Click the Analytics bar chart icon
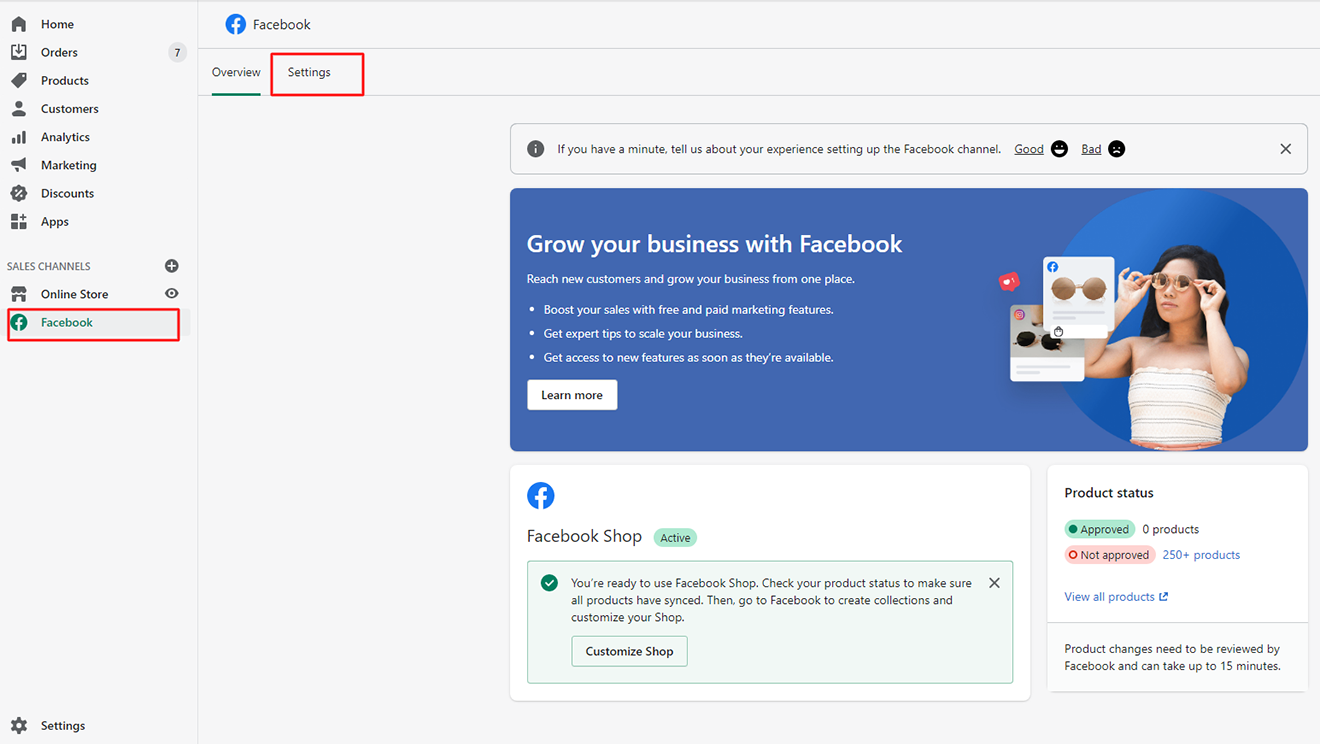The width and height of the screenshot is (1320, 744). point(19,137)
